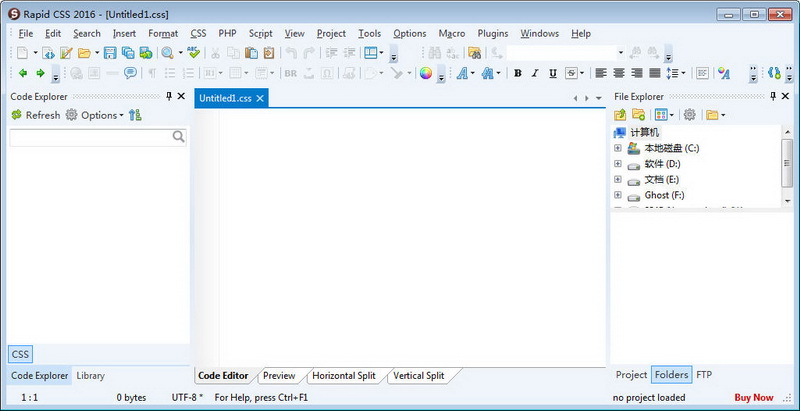Insert a comment with the speech bubble icon
Image resolution: width=800 pixels, height=411 pixels.
tap(130, 73)
